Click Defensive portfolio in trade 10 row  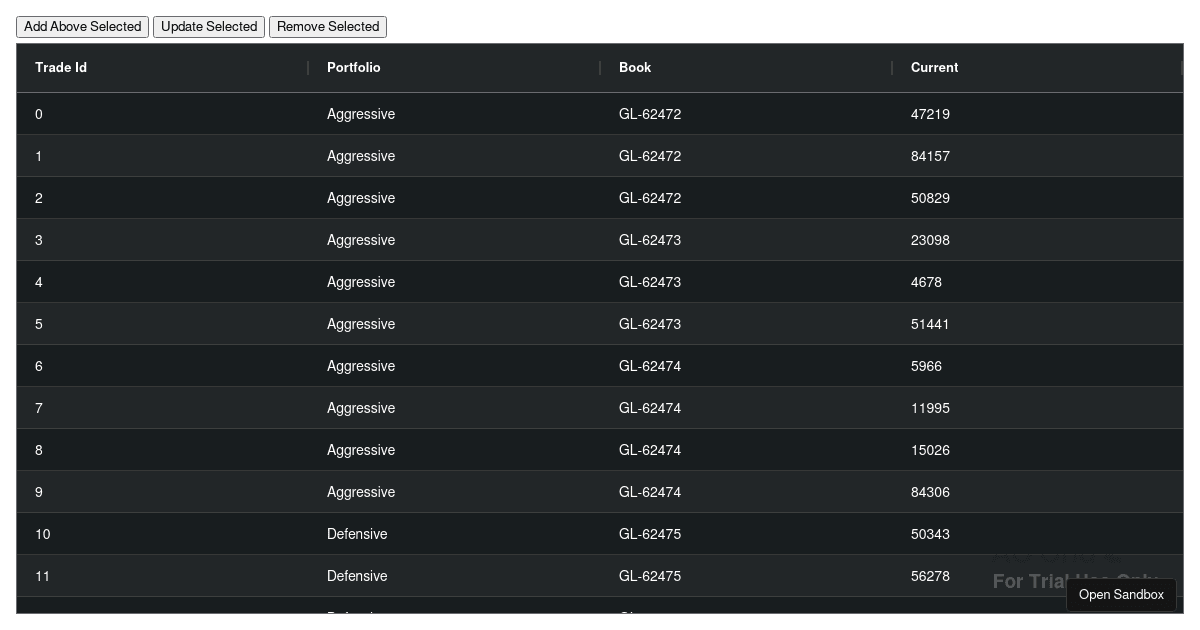point(357,534)
